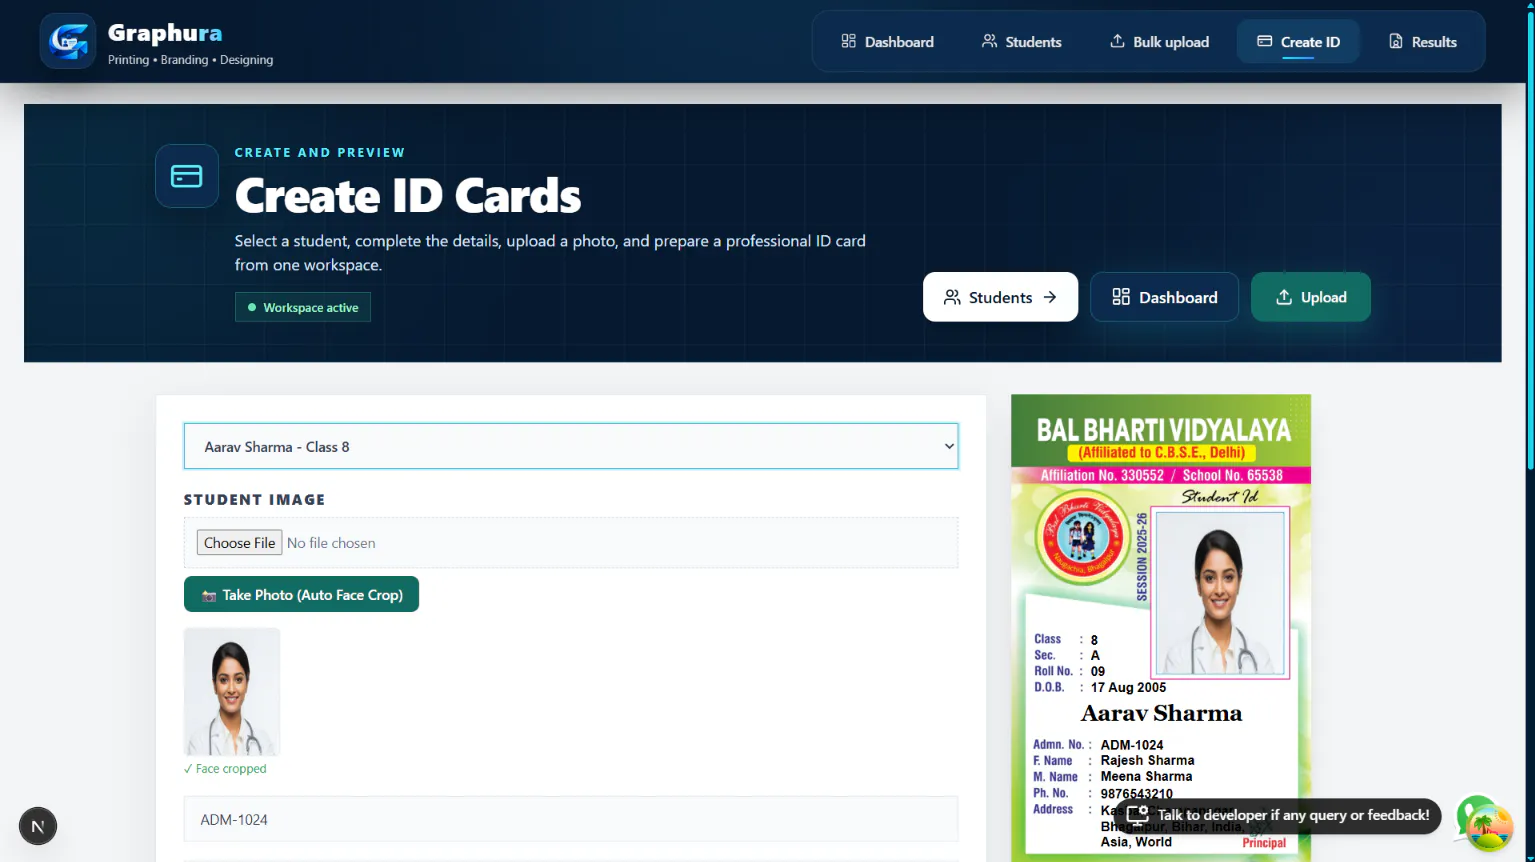
Task: Click the school crest logo on ID card
Action: point(1084,538)
